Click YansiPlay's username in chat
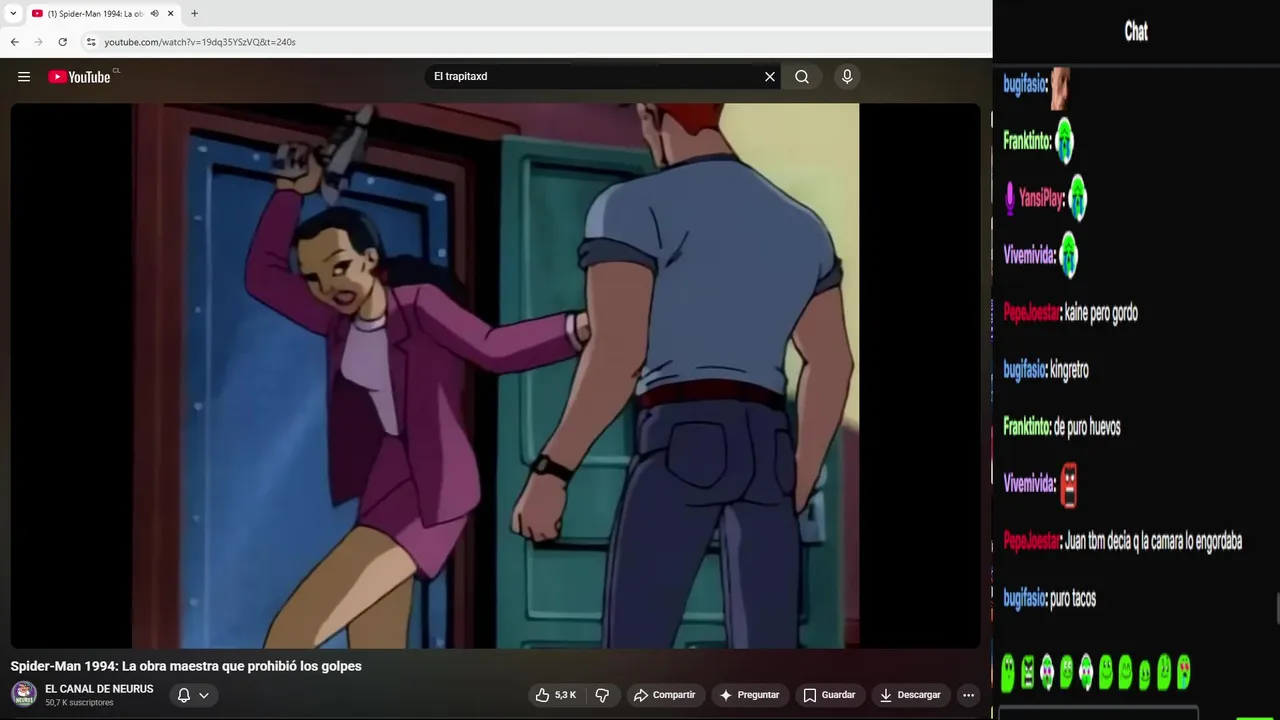 (x=1041, y=198)
